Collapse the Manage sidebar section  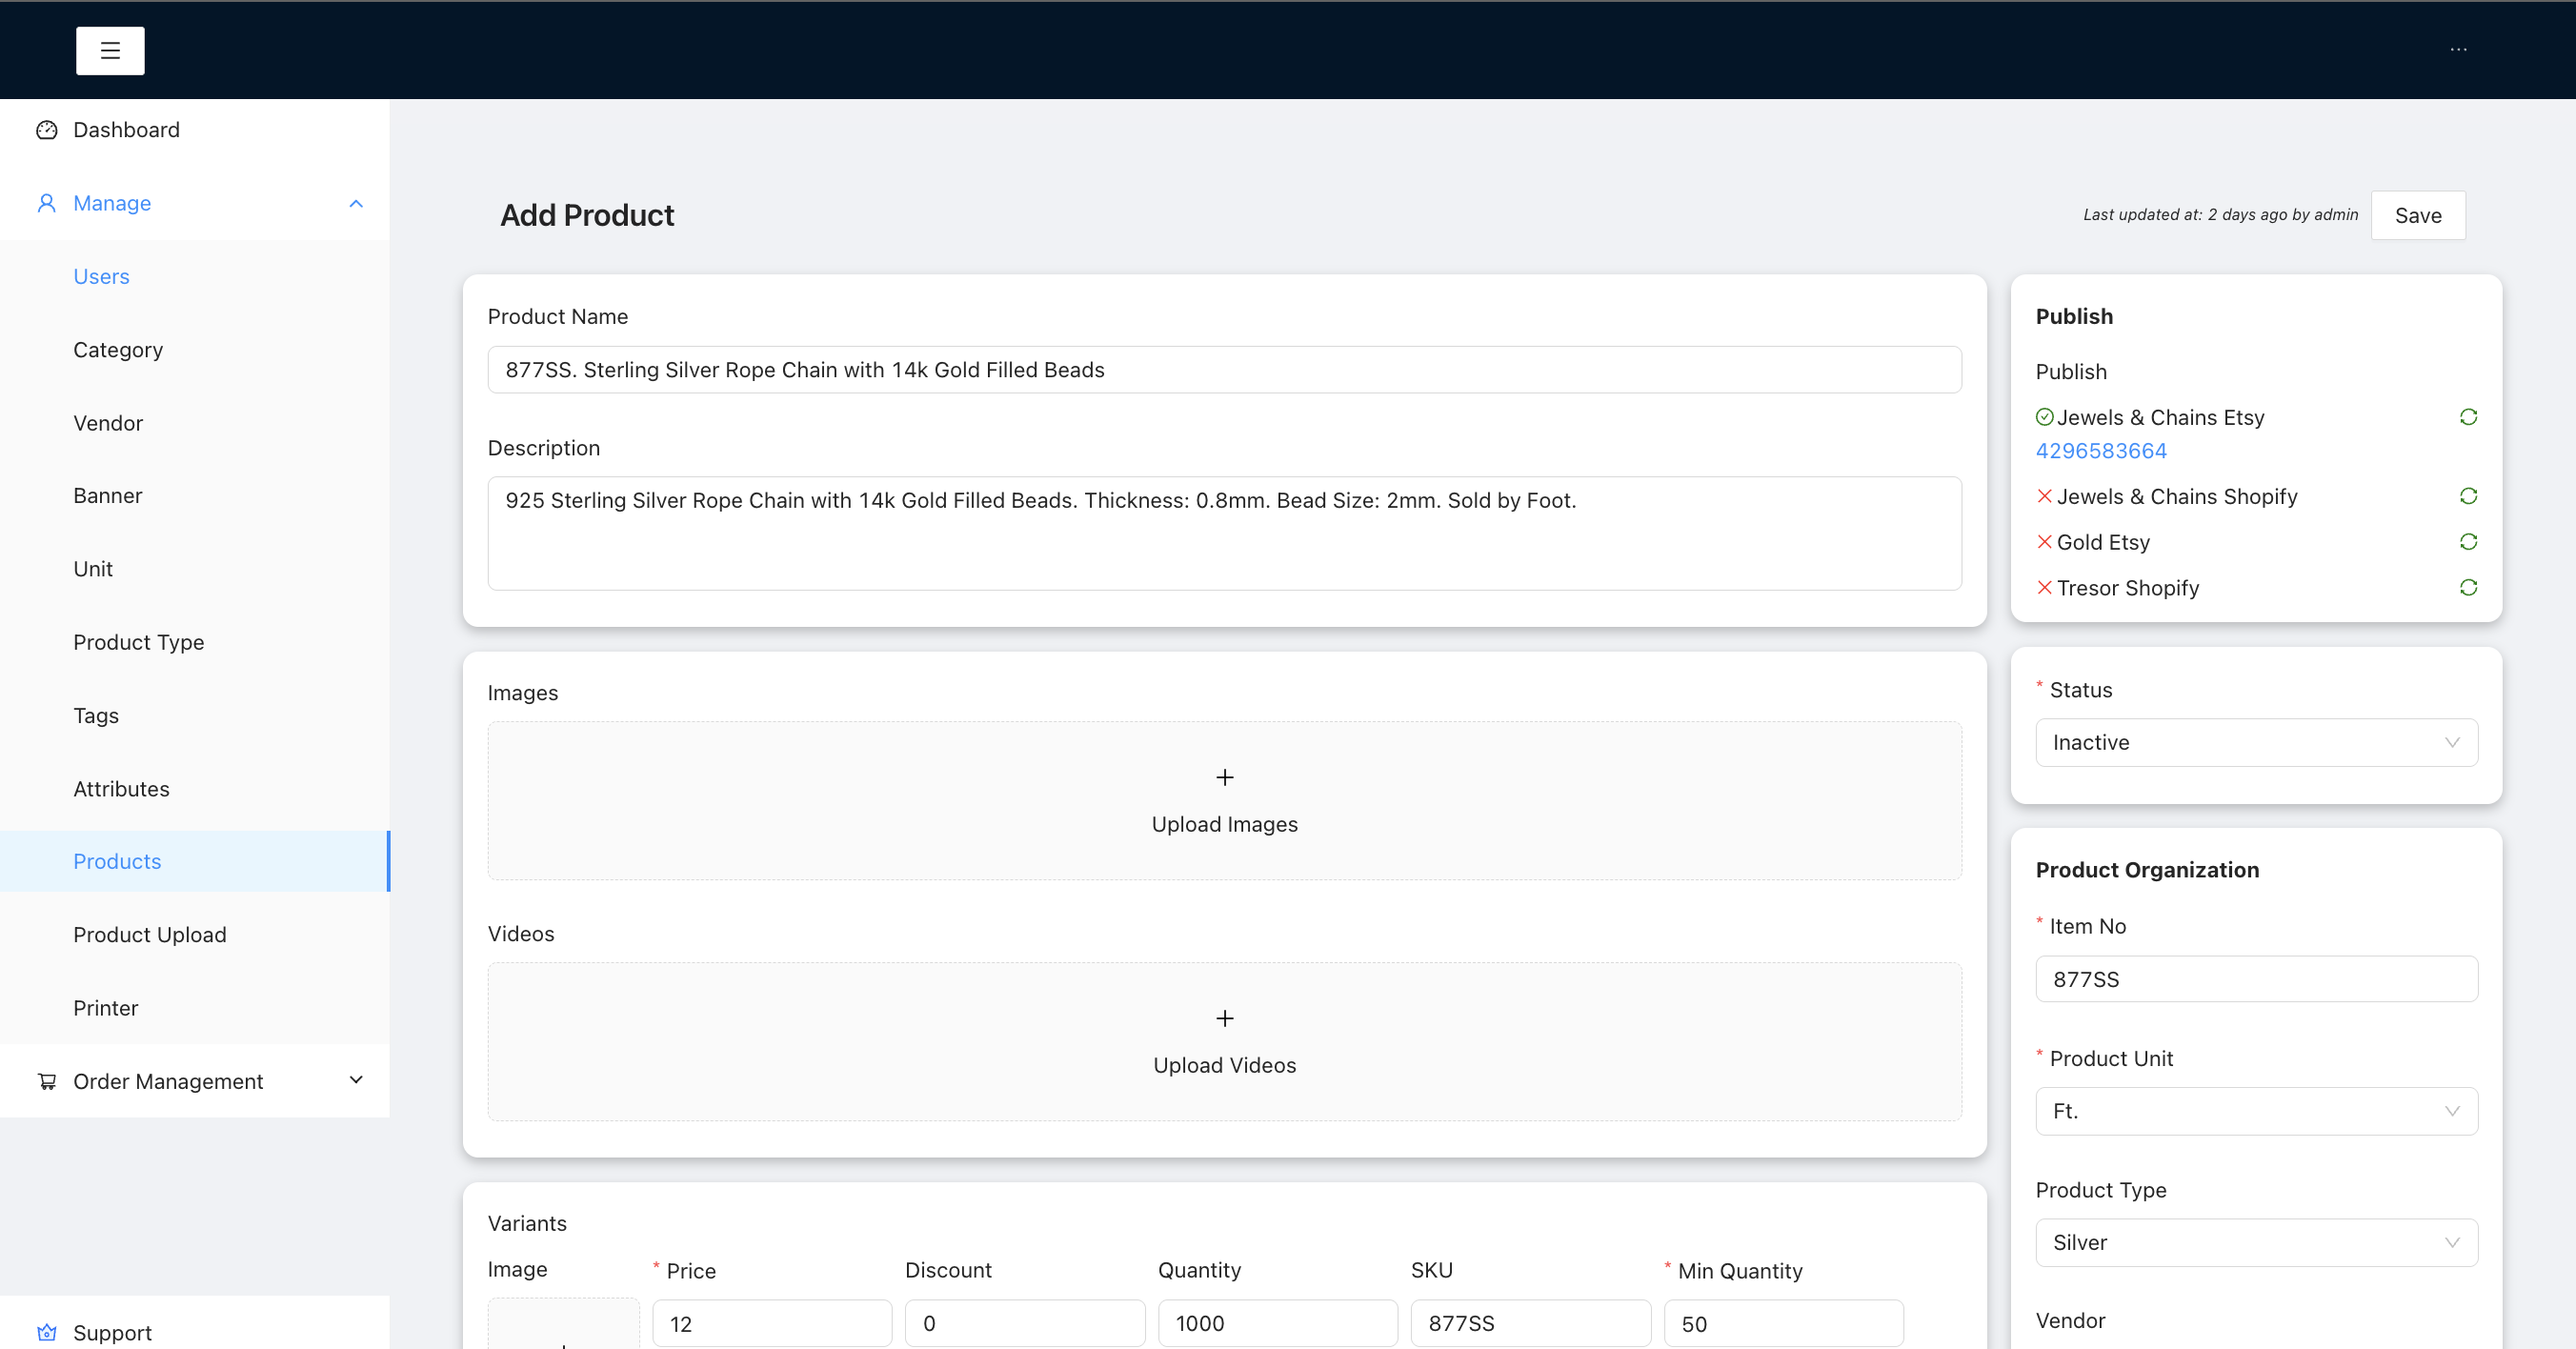coord(355,204)
